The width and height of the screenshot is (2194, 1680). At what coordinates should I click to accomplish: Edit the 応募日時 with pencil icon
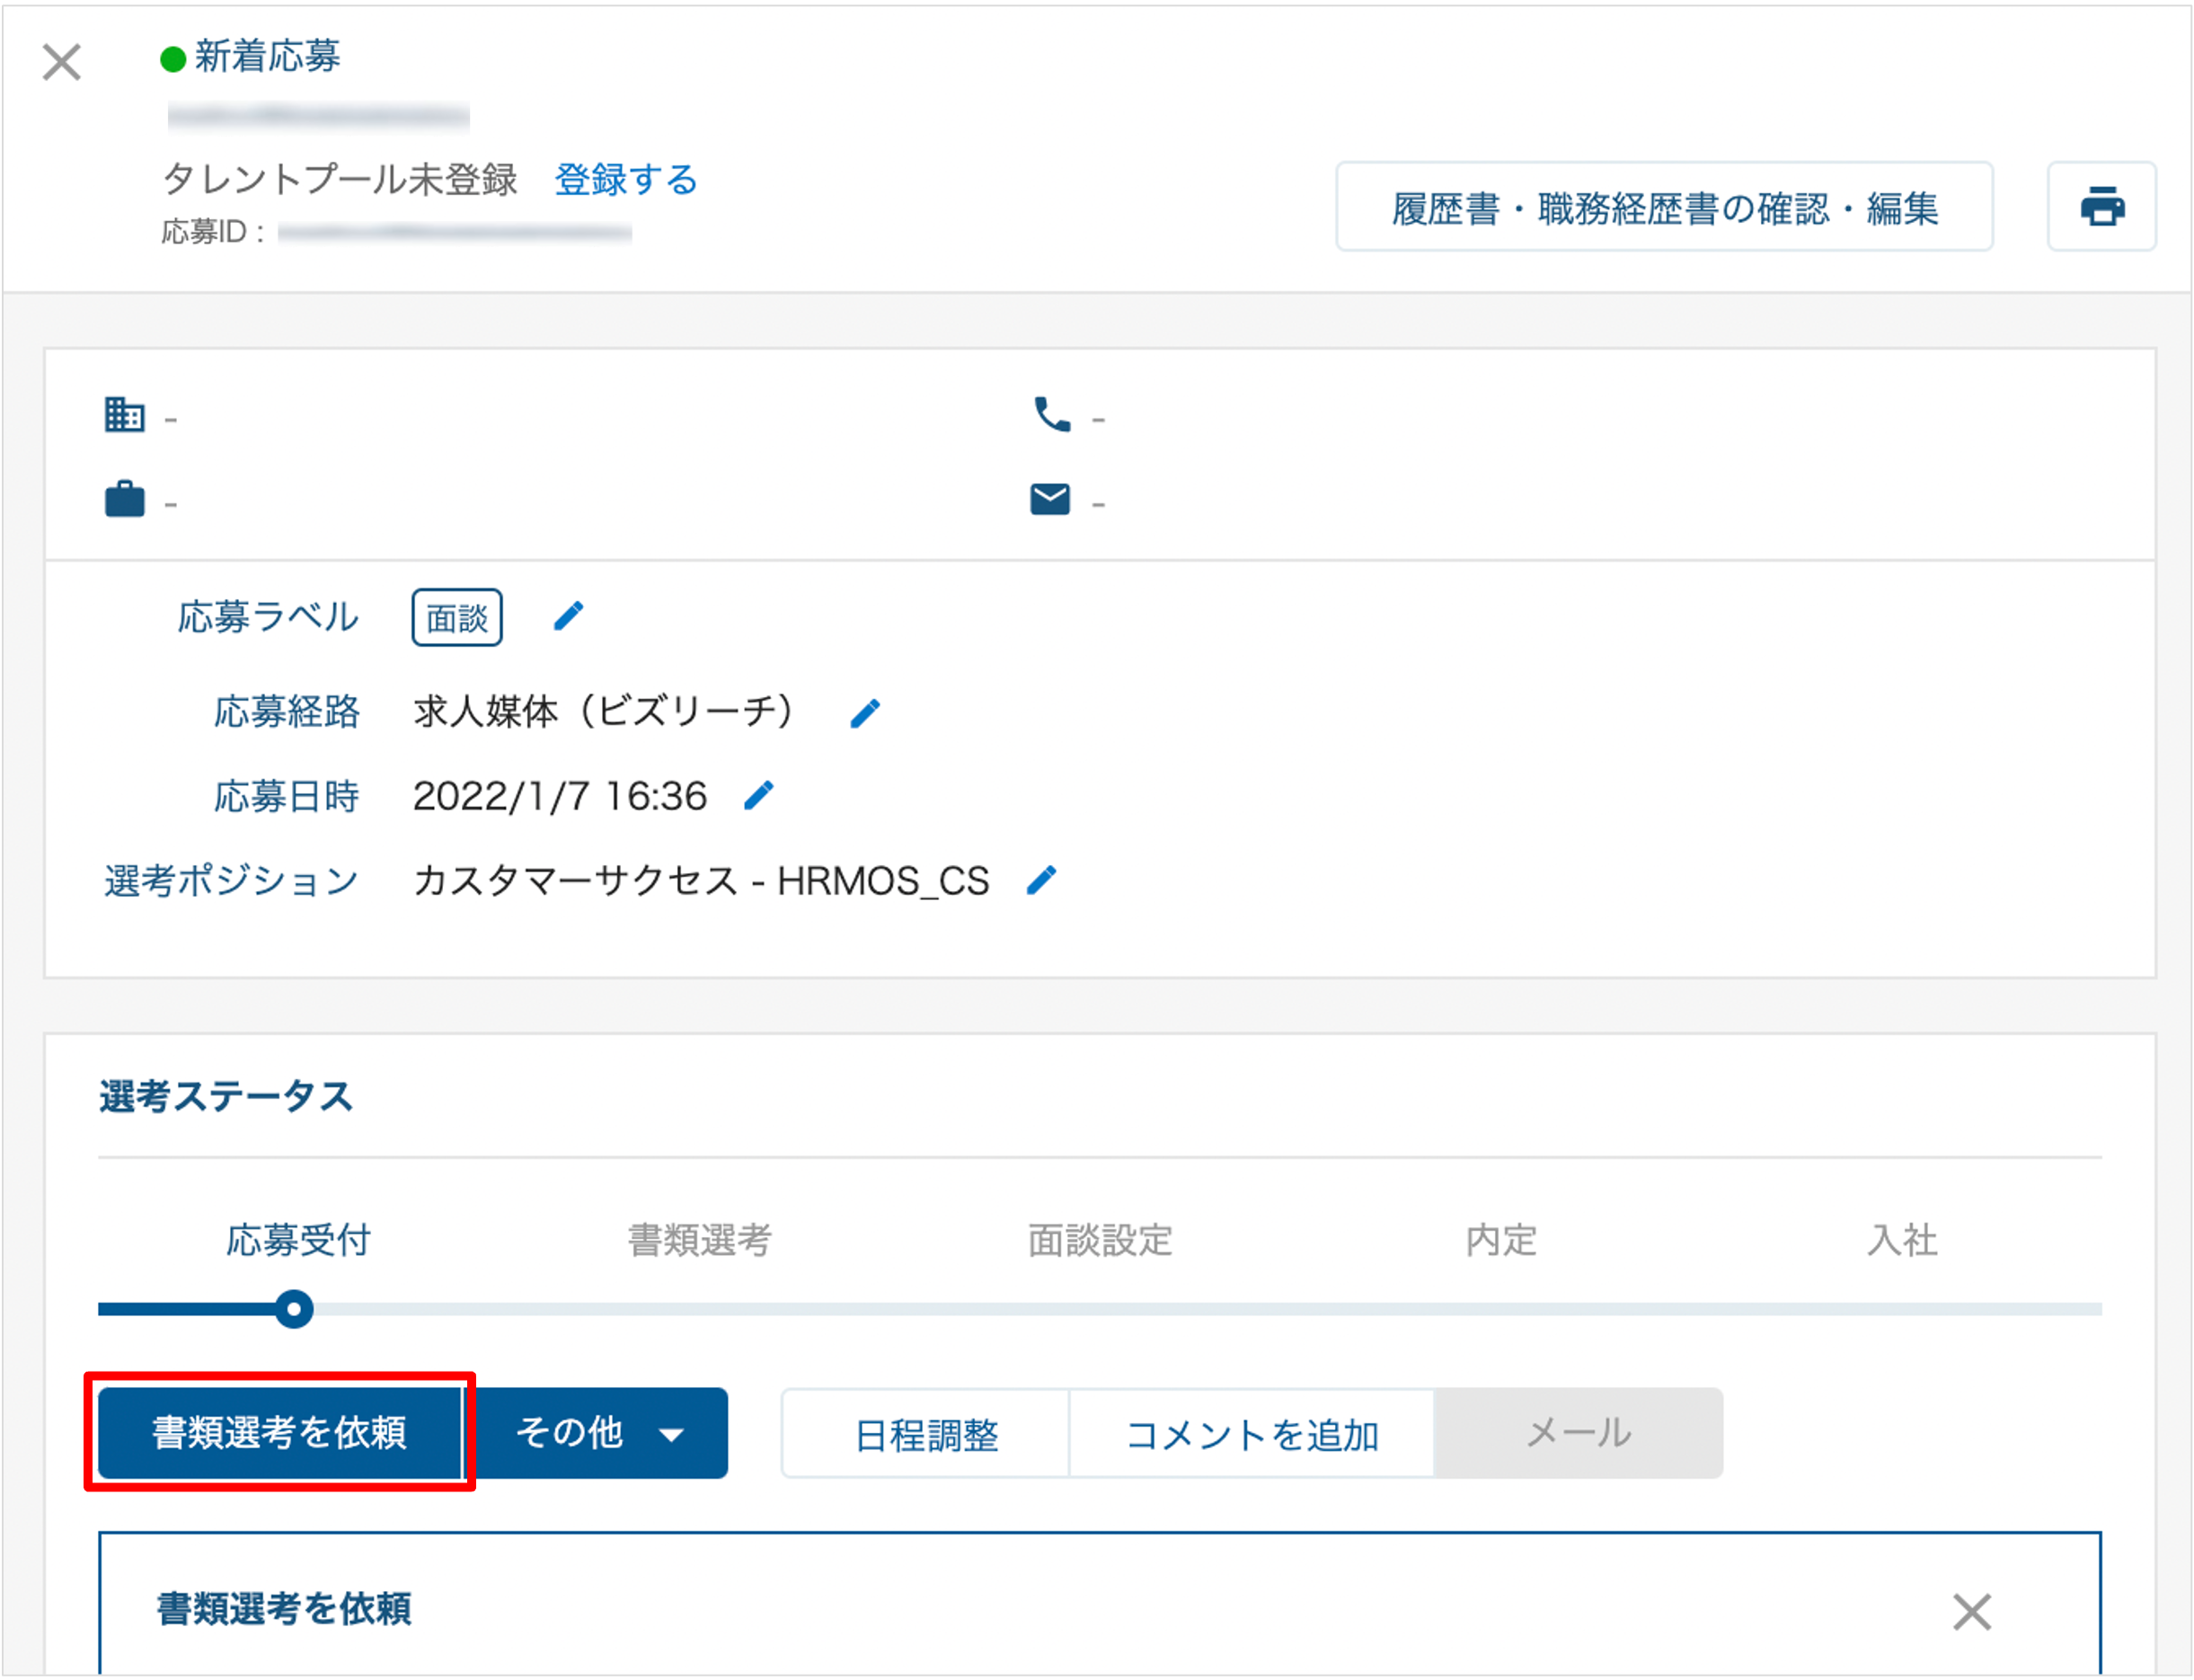[x=759, y=796]
